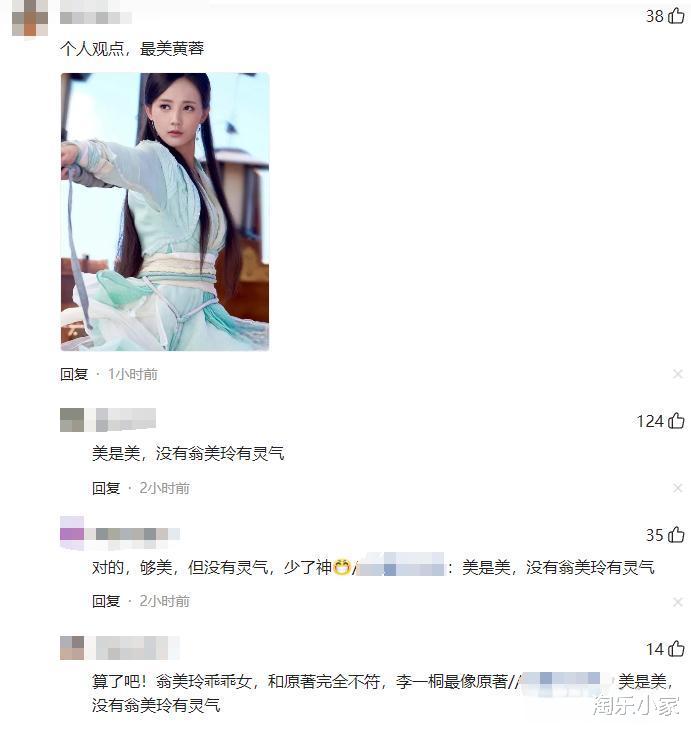Open the username of the 14-like commenter
691x730 pixels.
[x=137, y=648]
